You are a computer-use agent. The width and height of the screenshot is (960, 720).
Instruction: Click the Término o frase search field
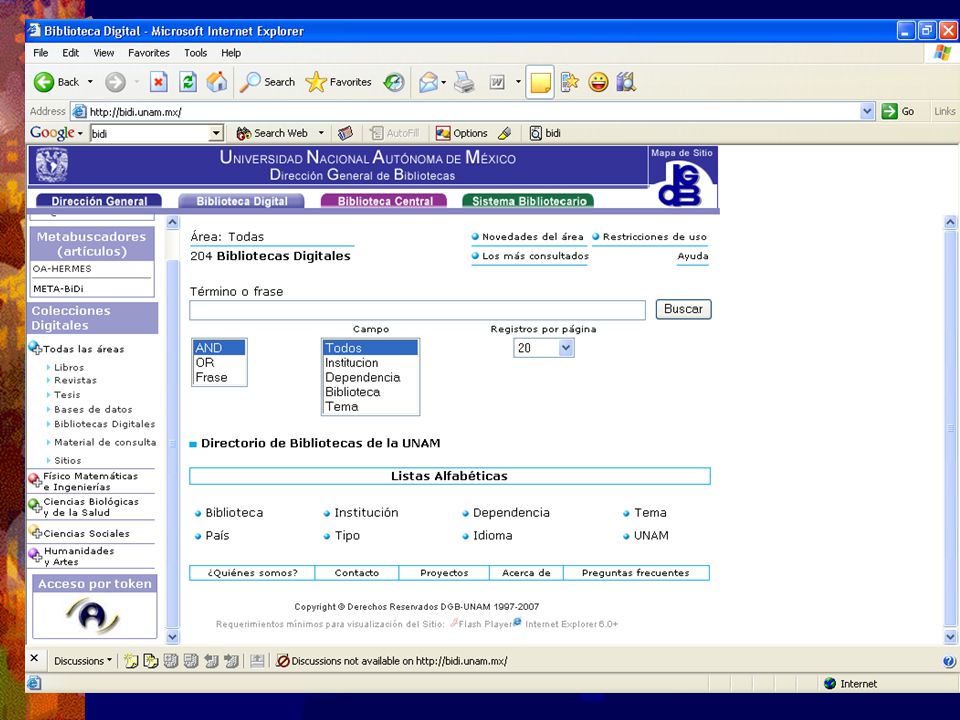418,310
